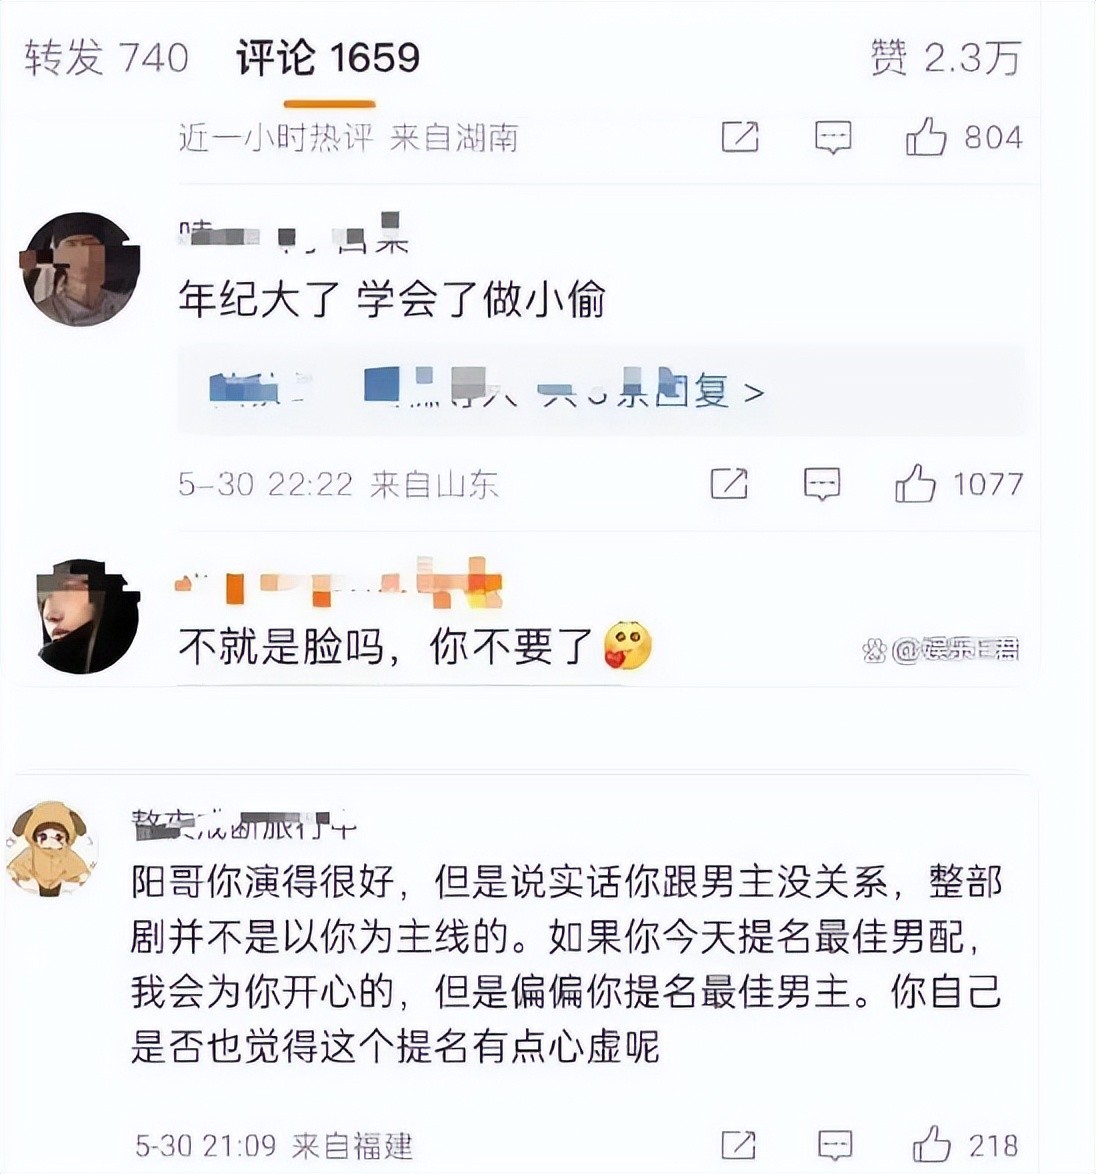Expand the blurred replies under 学会了做小偷
1096x1174 pixels.
[x=487, y=389]
